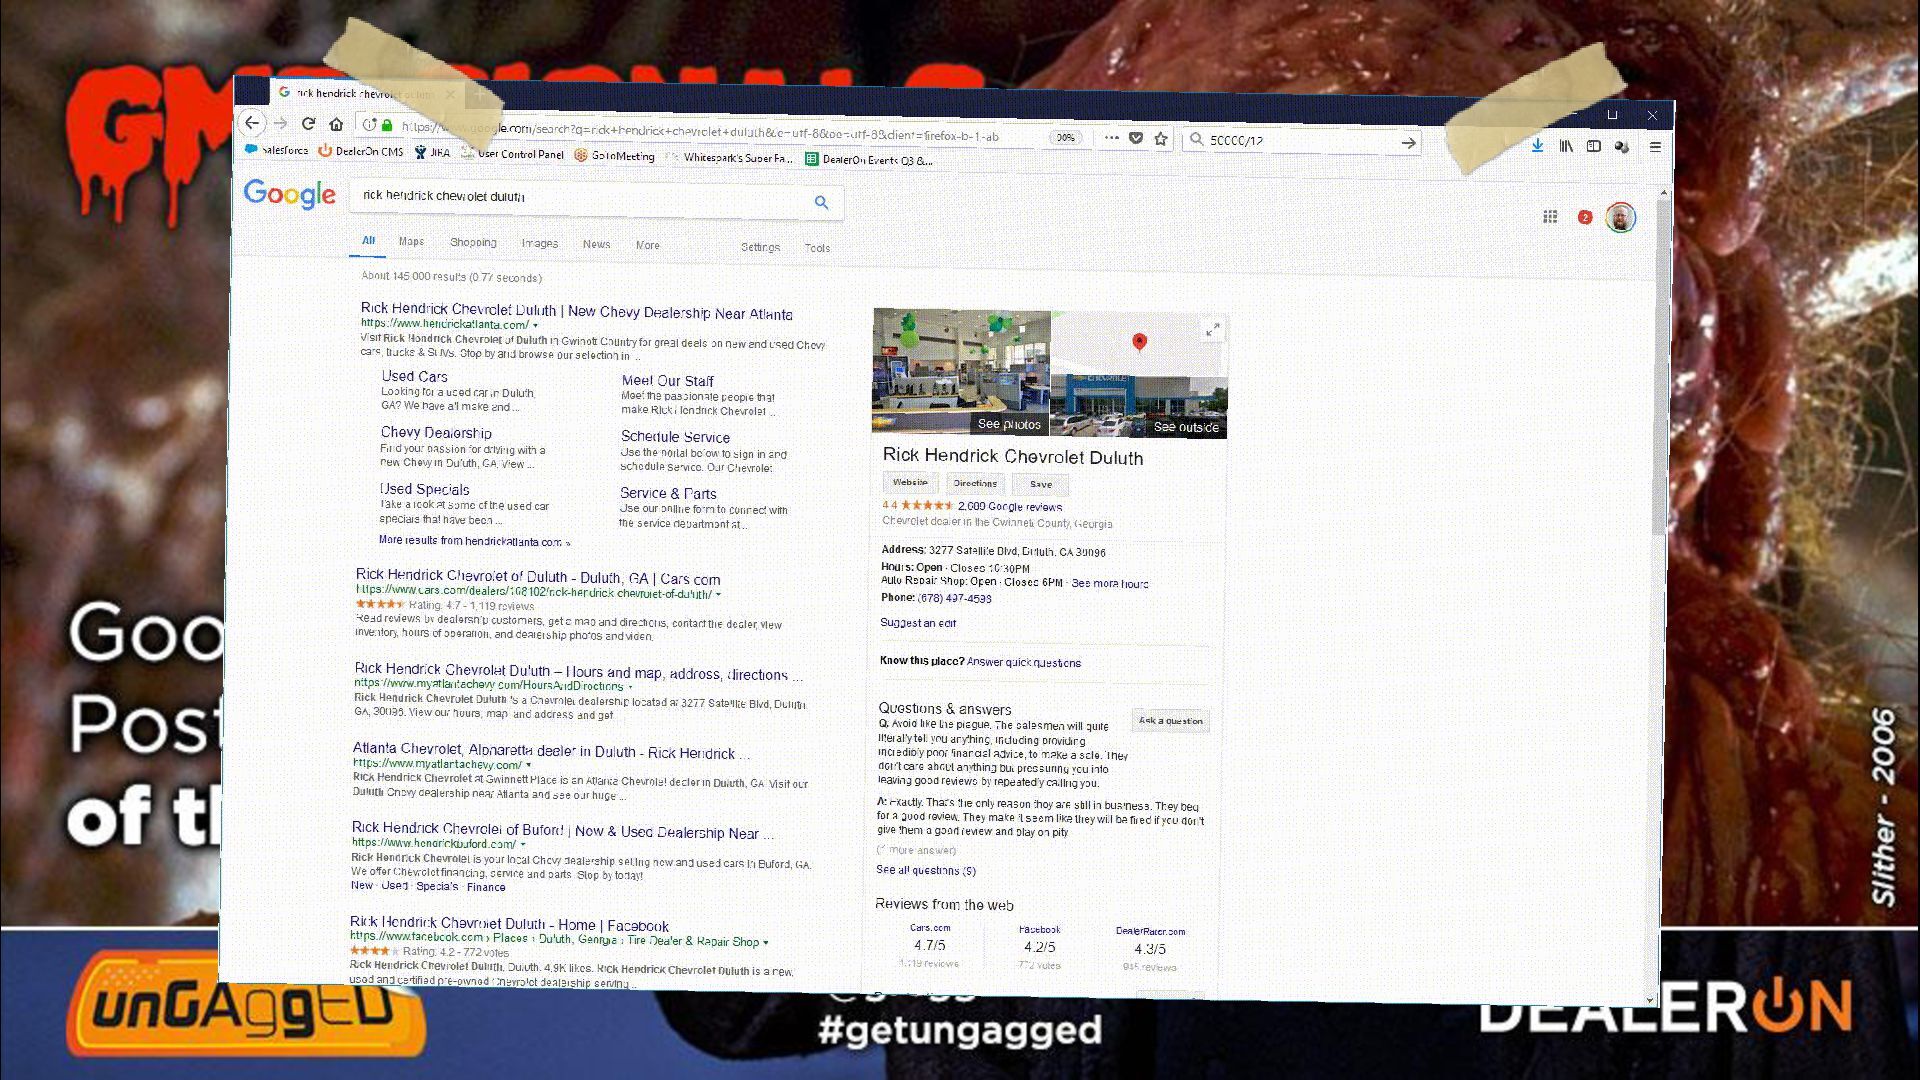This screenshot has height=1080, width=1920.
Task: Open the User Control Panel bookmark
Action: [512, 154]
